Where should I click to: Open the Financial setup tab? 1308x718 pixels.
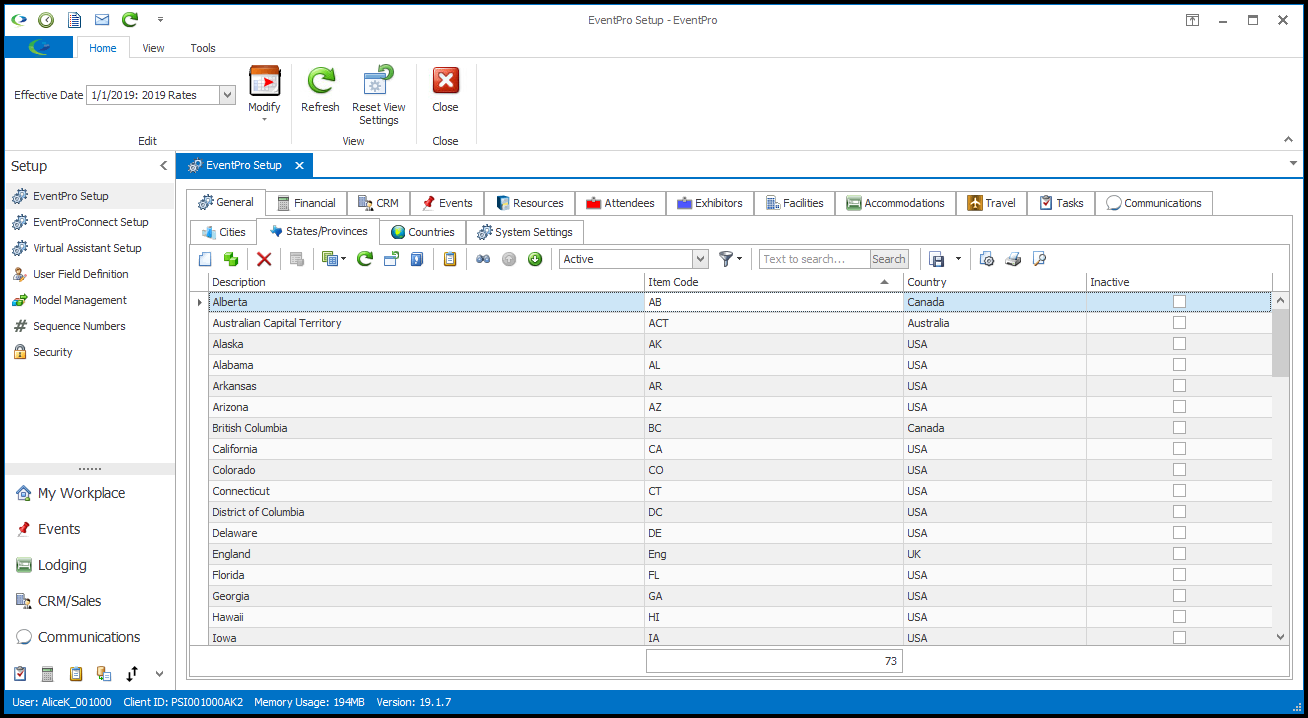pos(306,203)
